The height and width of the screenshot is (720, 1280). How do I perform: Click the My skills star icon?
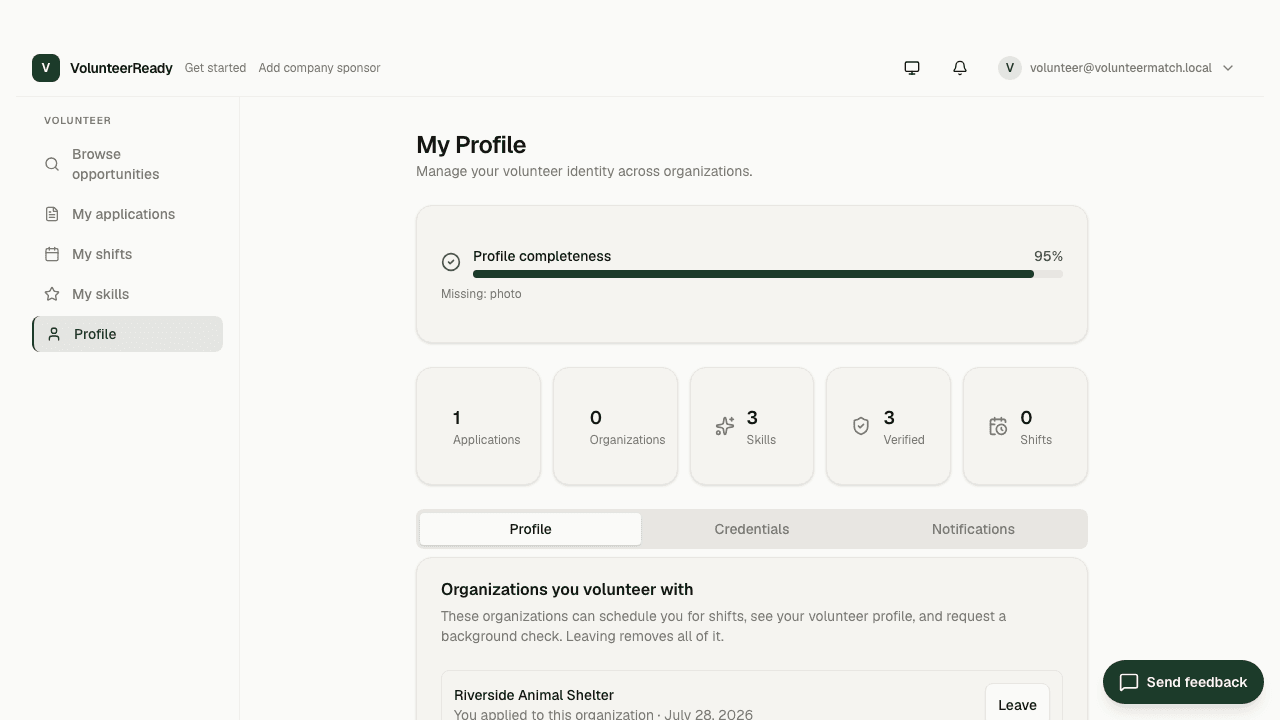52,294
